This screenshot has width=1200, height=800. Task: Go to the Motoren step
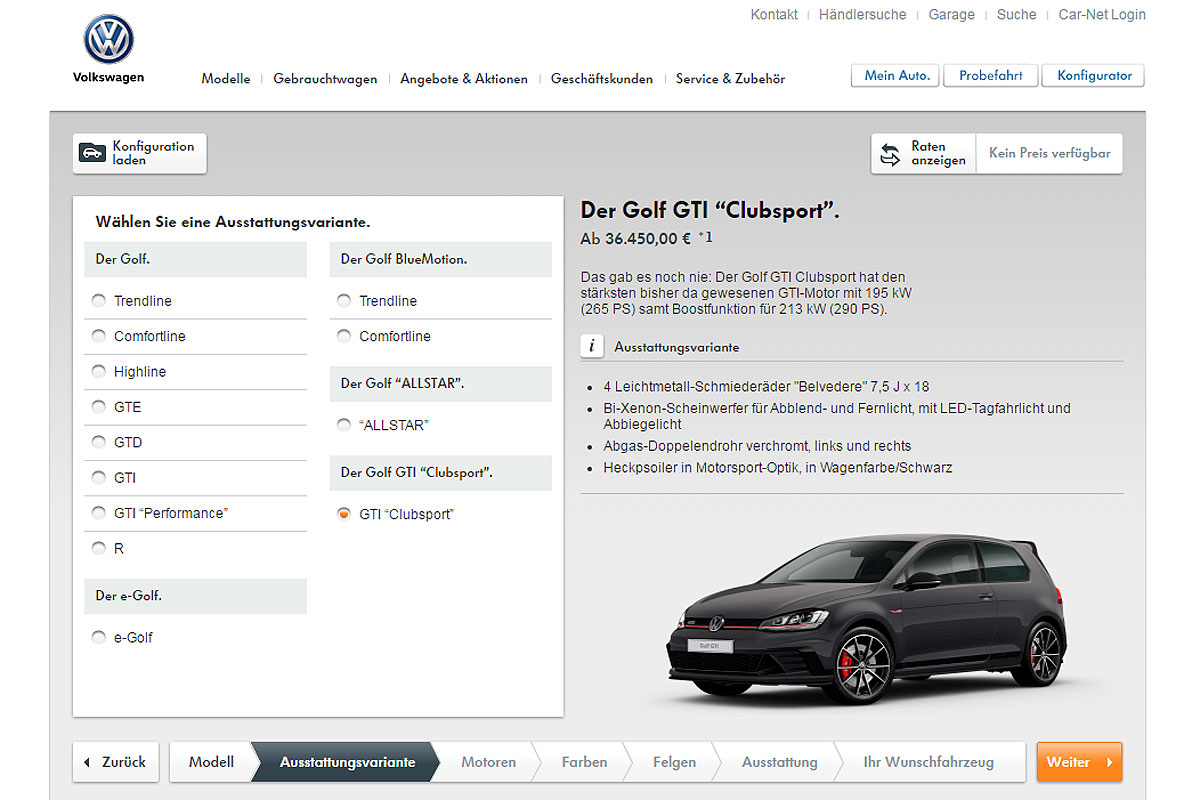click(x=488, y=762)
